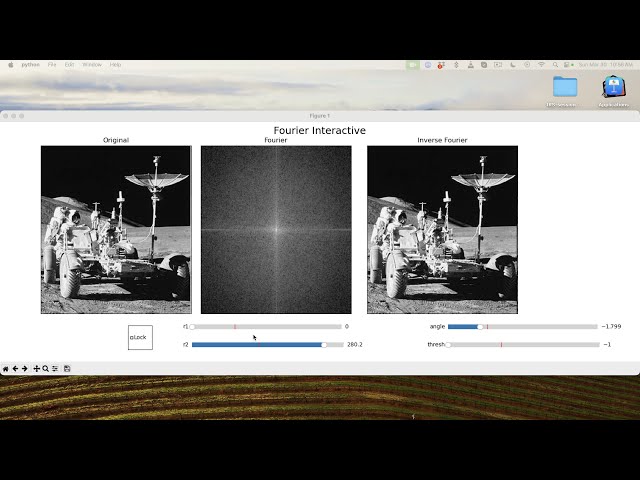Open the Window menu
Viewport: 640px width, 480px height.
(x=92, y=64)
